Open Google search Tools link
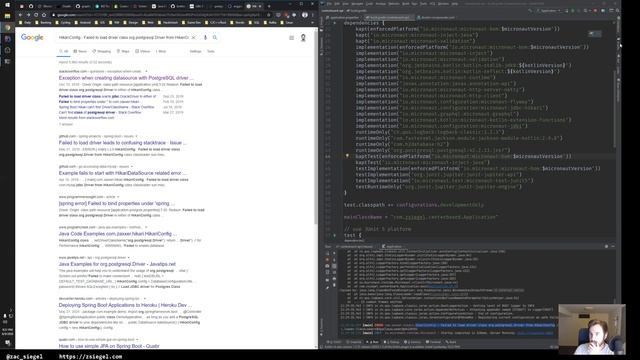Screen dimensions: 640x360 pyautogui.click(x=211, y=51)
